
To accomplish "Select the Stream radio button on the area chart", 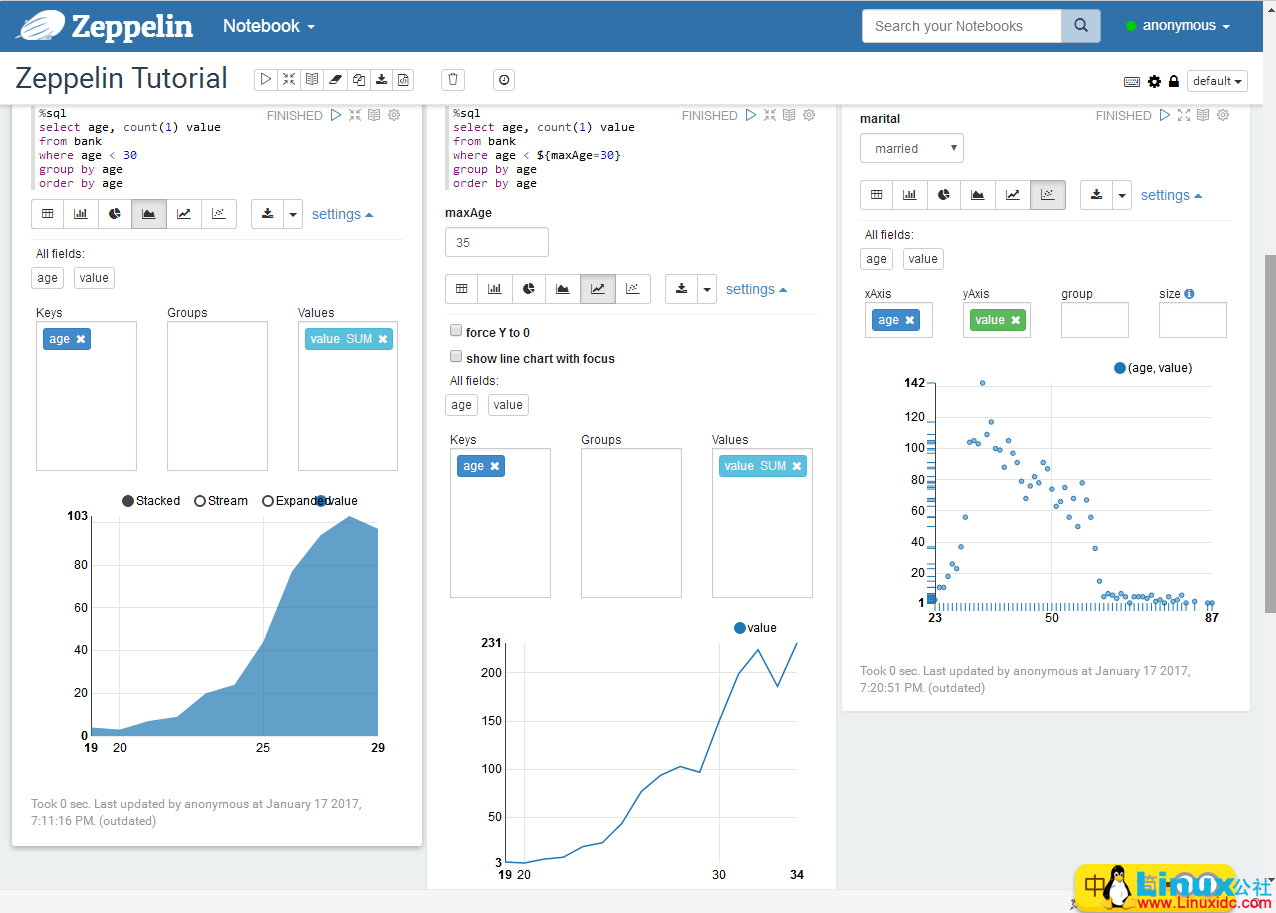I will click(201, 500).
